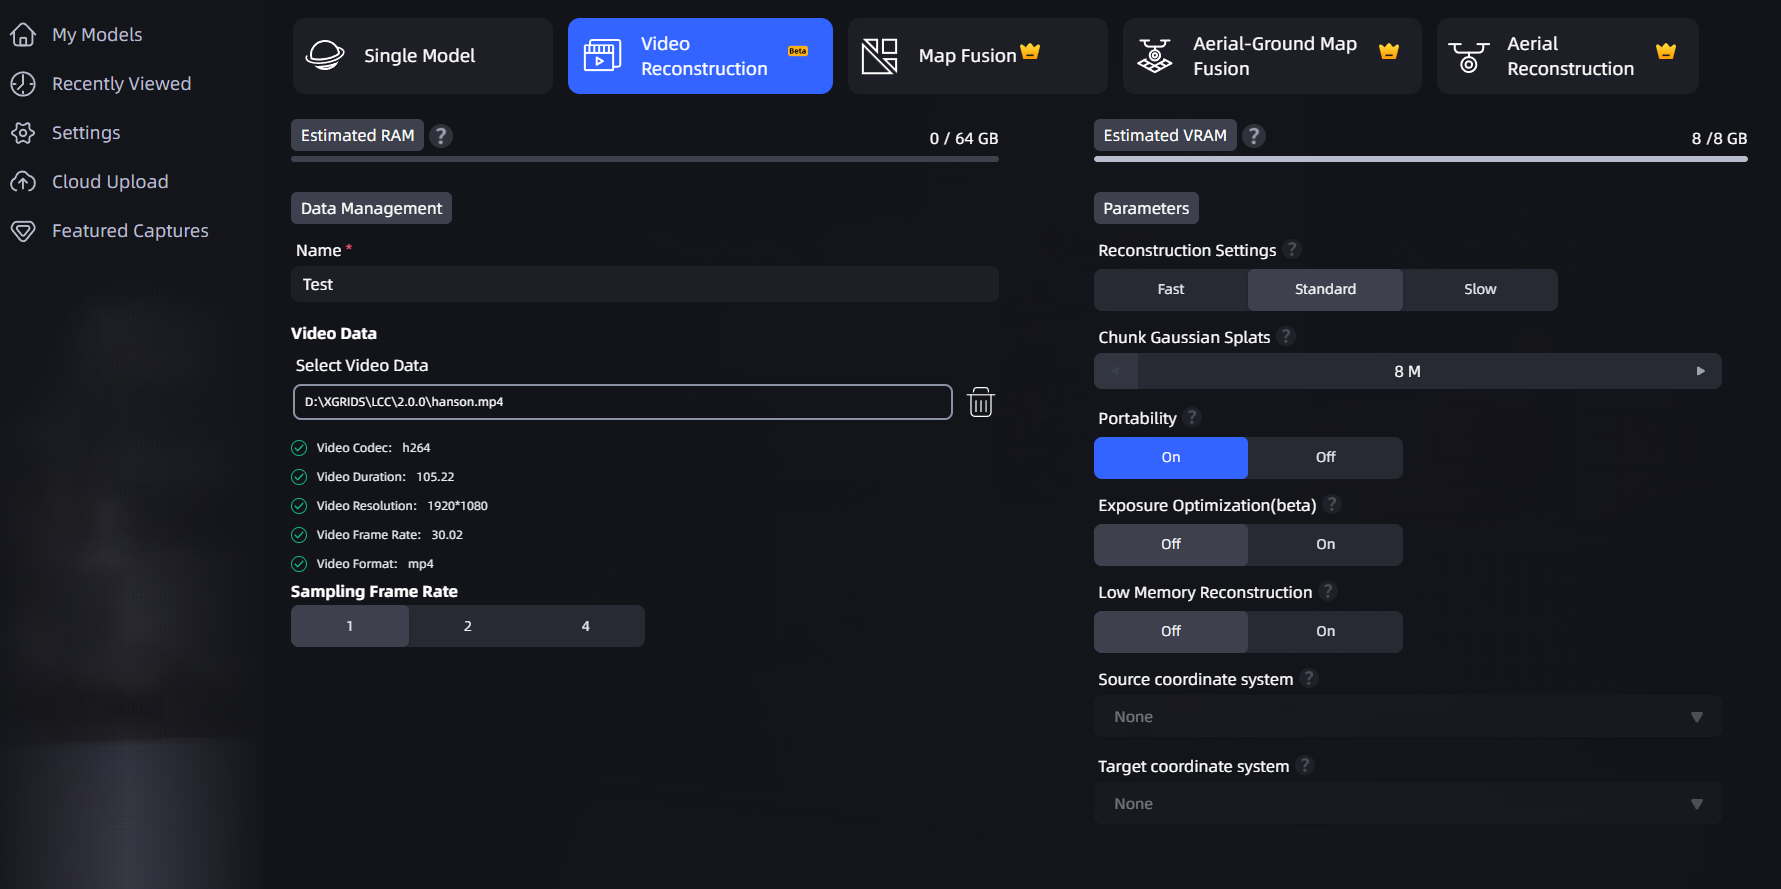Viewport: 1781px width, 889px height.
Task: Open Aerial Reconstruction tab
Action: click(x=1568, y=56)
